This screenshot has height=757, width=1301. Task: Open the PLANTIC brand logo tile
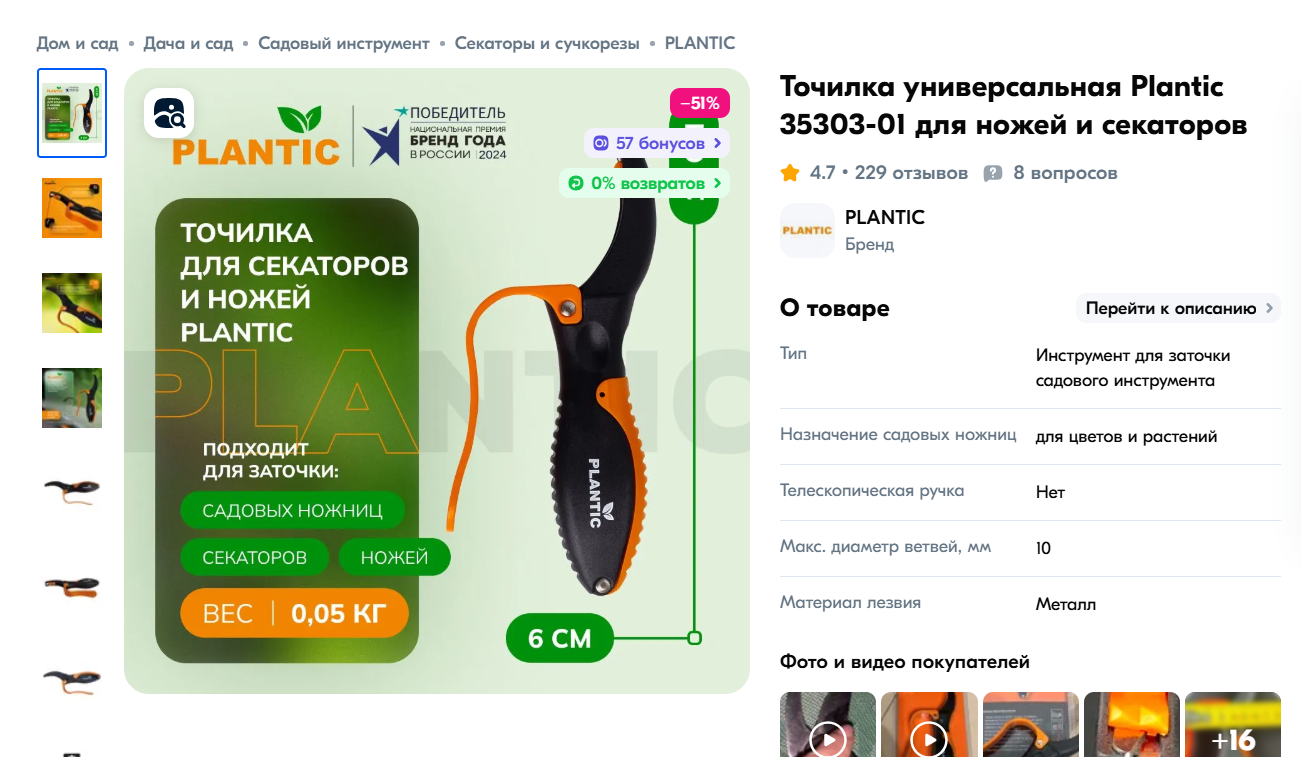tap(807, 230)
